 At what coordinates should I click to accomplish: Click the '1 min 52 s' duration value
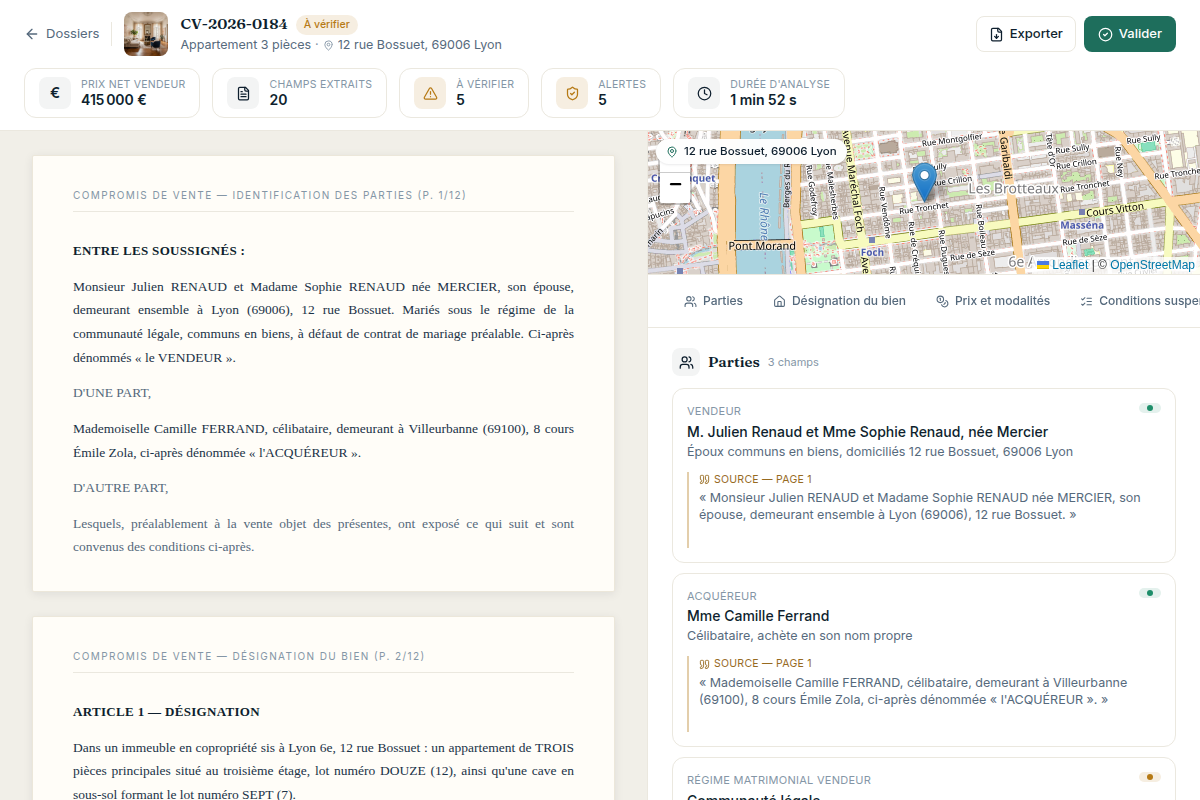763,100
